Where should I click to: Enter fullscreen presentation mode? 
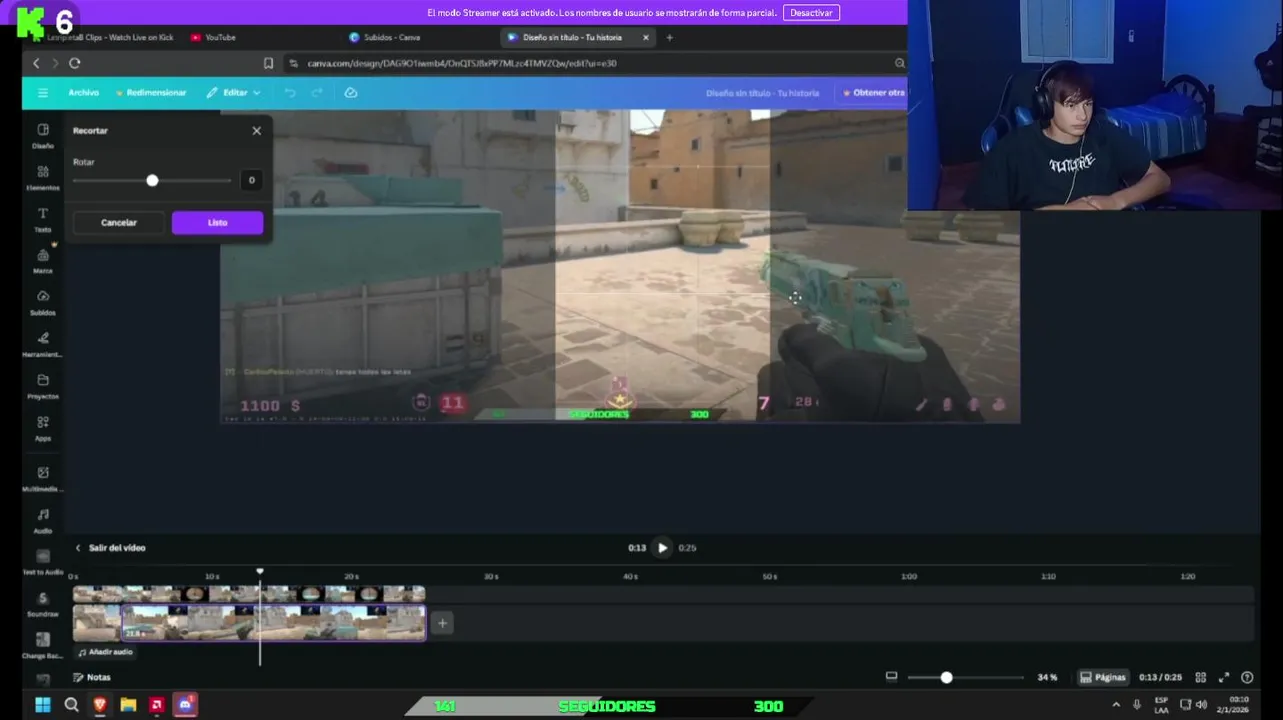(x=1224, y=677)
